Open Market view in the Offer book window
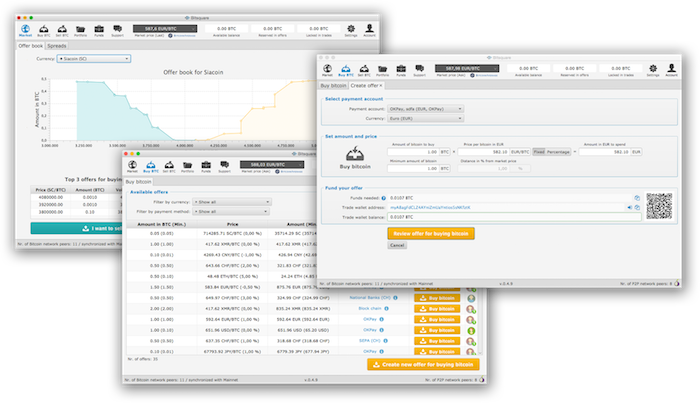The image size is (700, 403). 24,30
